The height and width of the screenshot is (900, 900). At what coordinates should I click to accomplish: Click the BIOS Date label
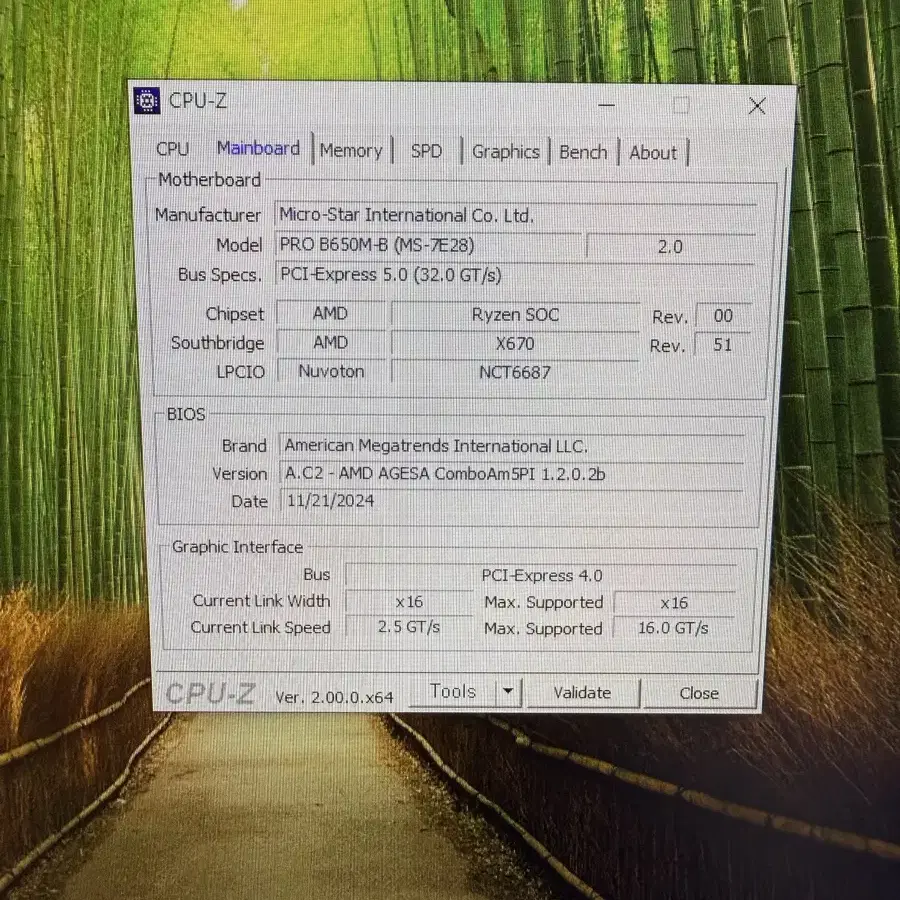tap(250, 502)
